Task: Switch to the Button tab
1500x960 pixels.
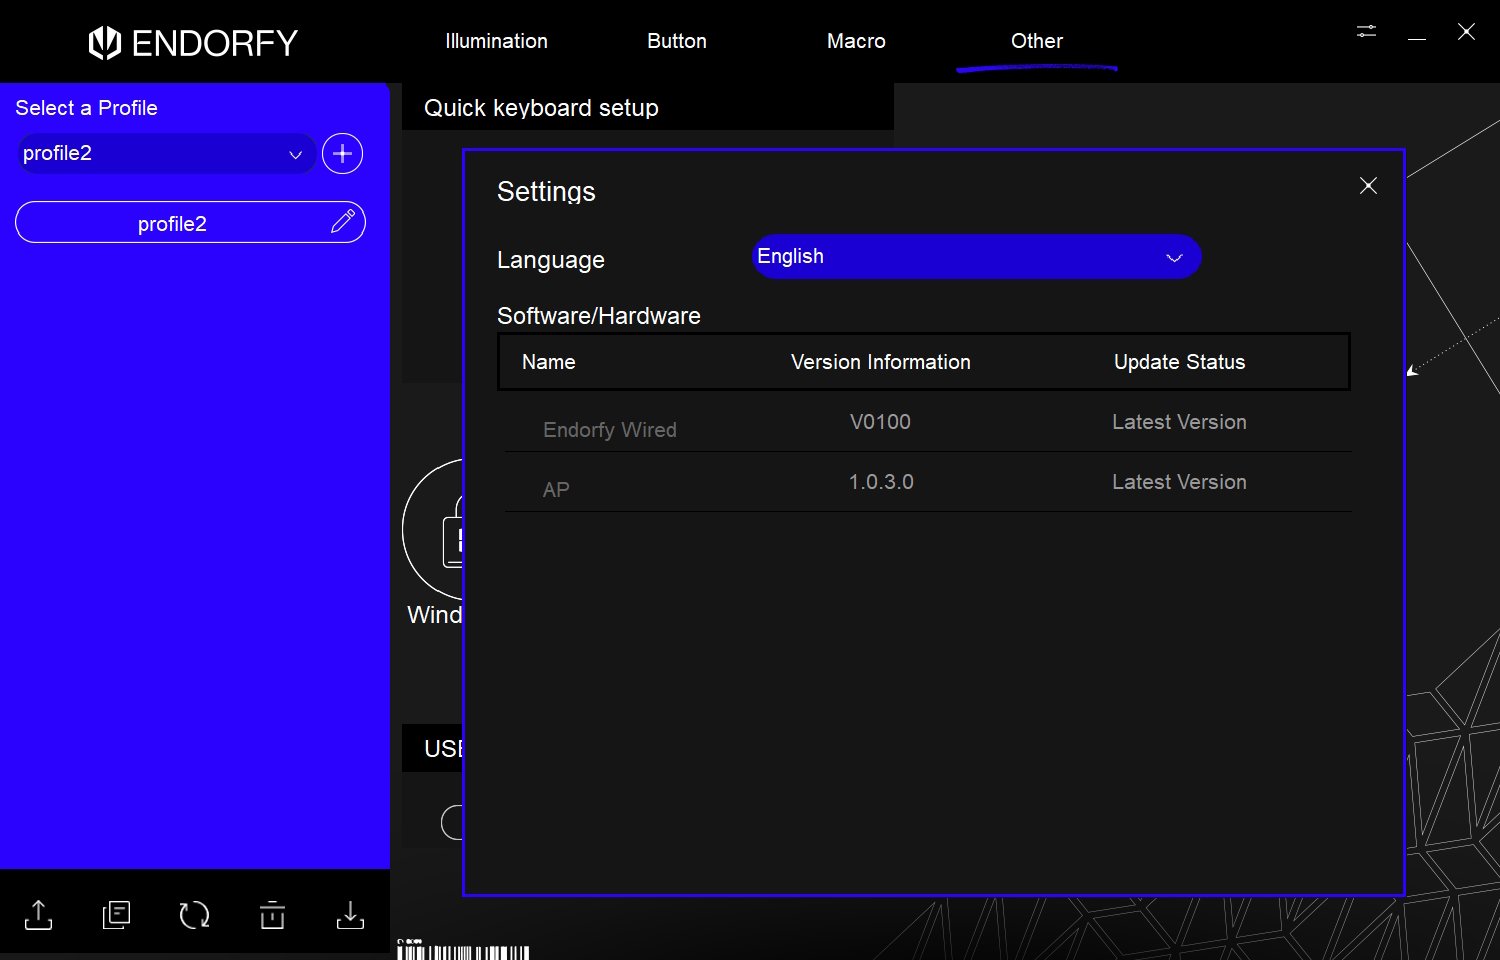Action: 676,41
